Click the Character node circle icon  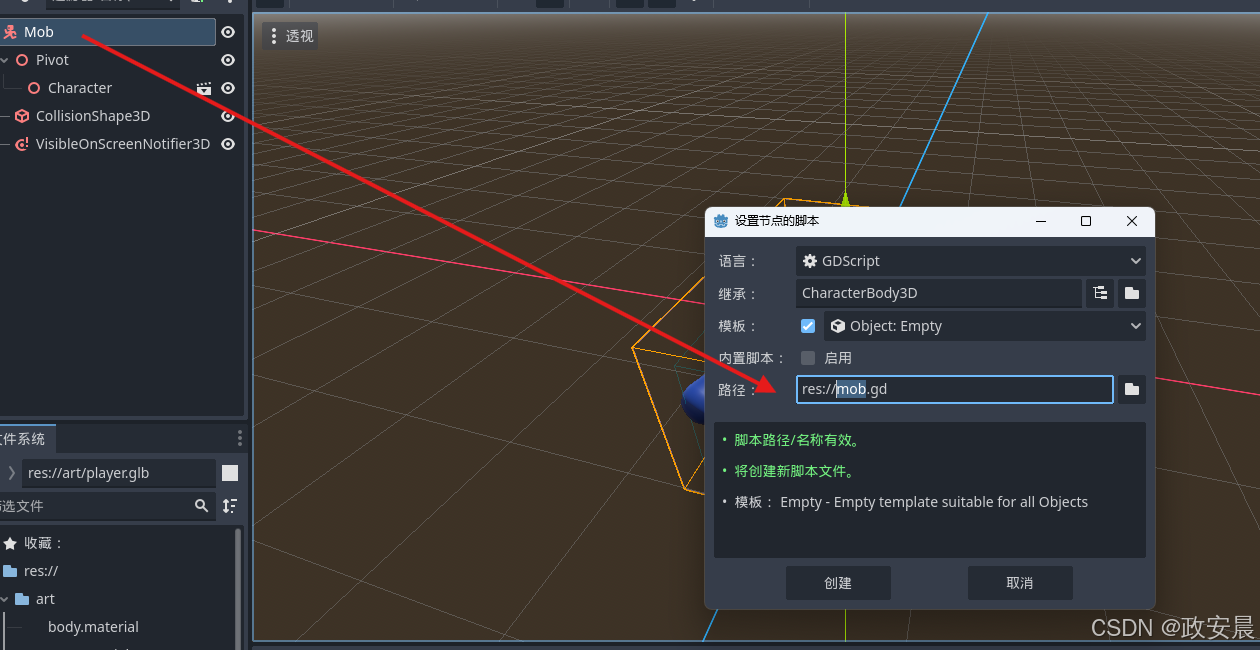34,88
